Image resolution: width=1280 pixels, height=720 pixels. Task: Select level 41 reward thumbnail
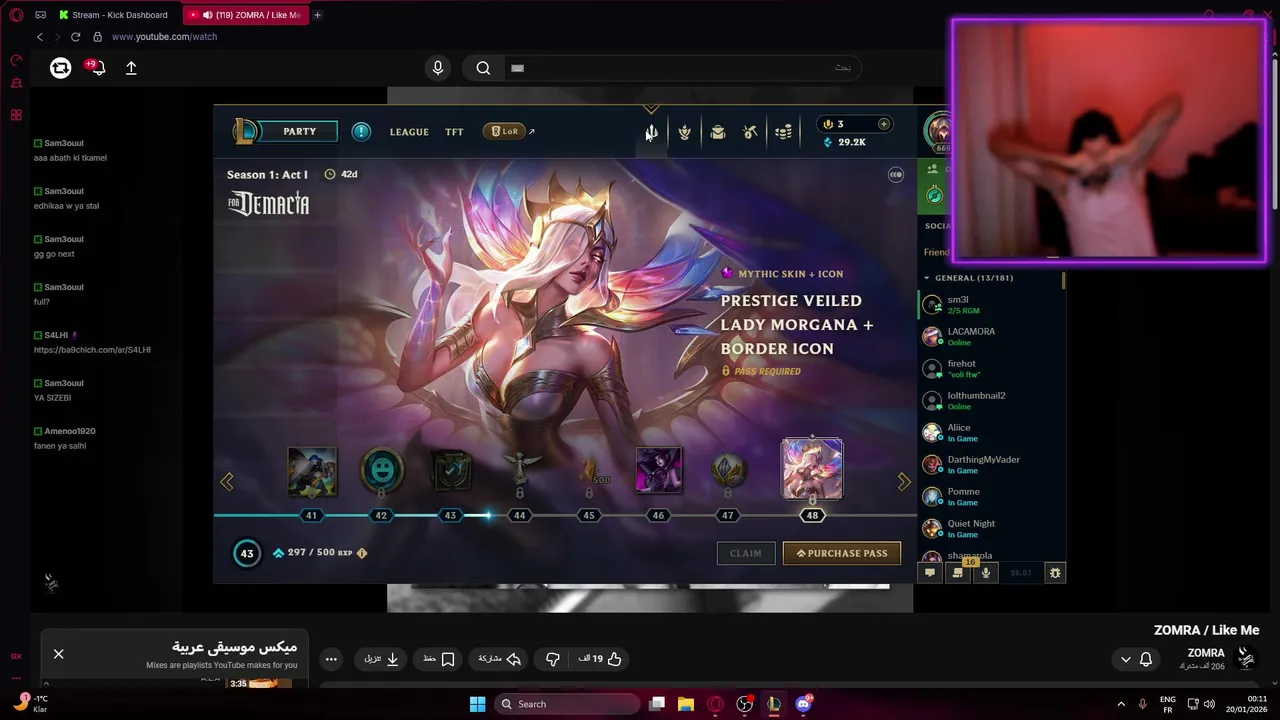pyautogui.click(x=311, y=471)
